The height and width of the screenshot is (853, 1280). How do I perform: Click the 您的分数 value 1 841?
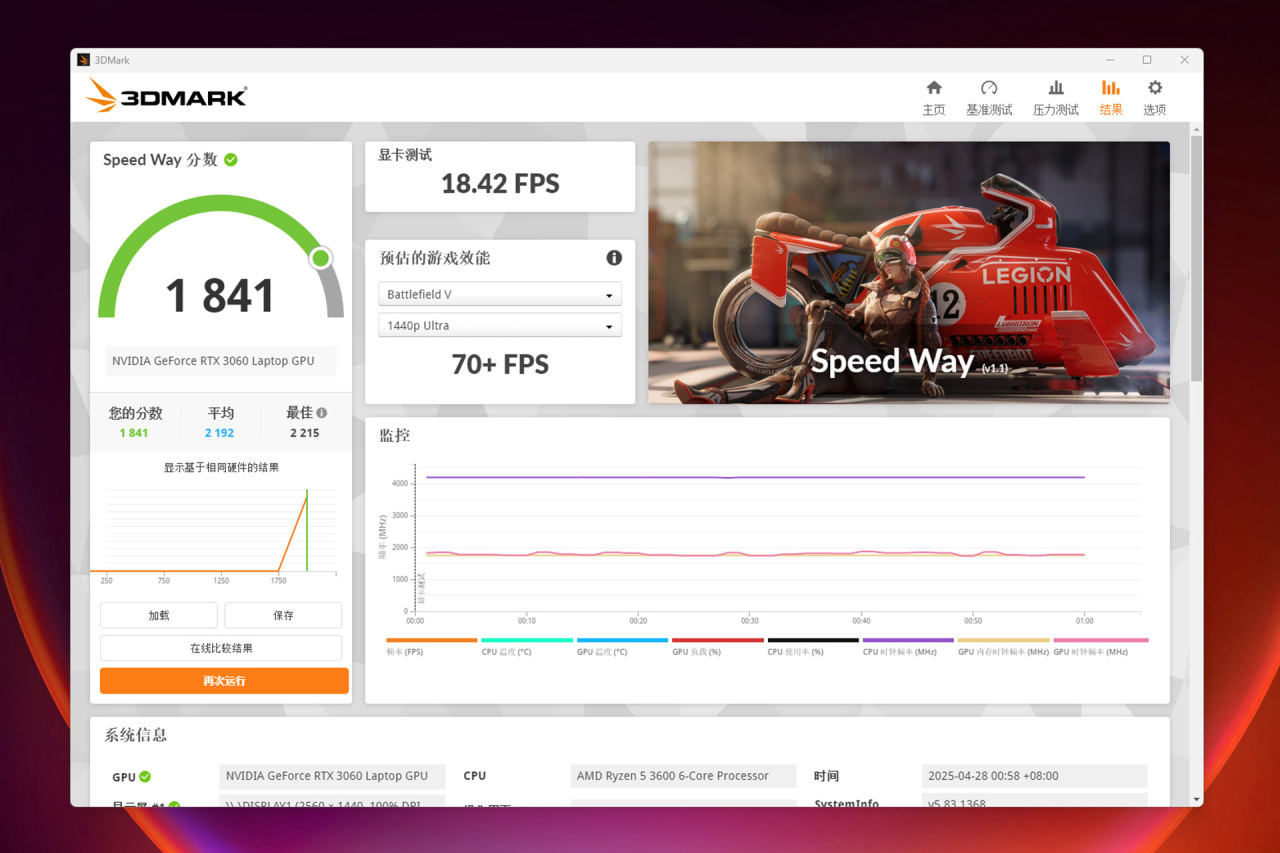tap(134, 433)
